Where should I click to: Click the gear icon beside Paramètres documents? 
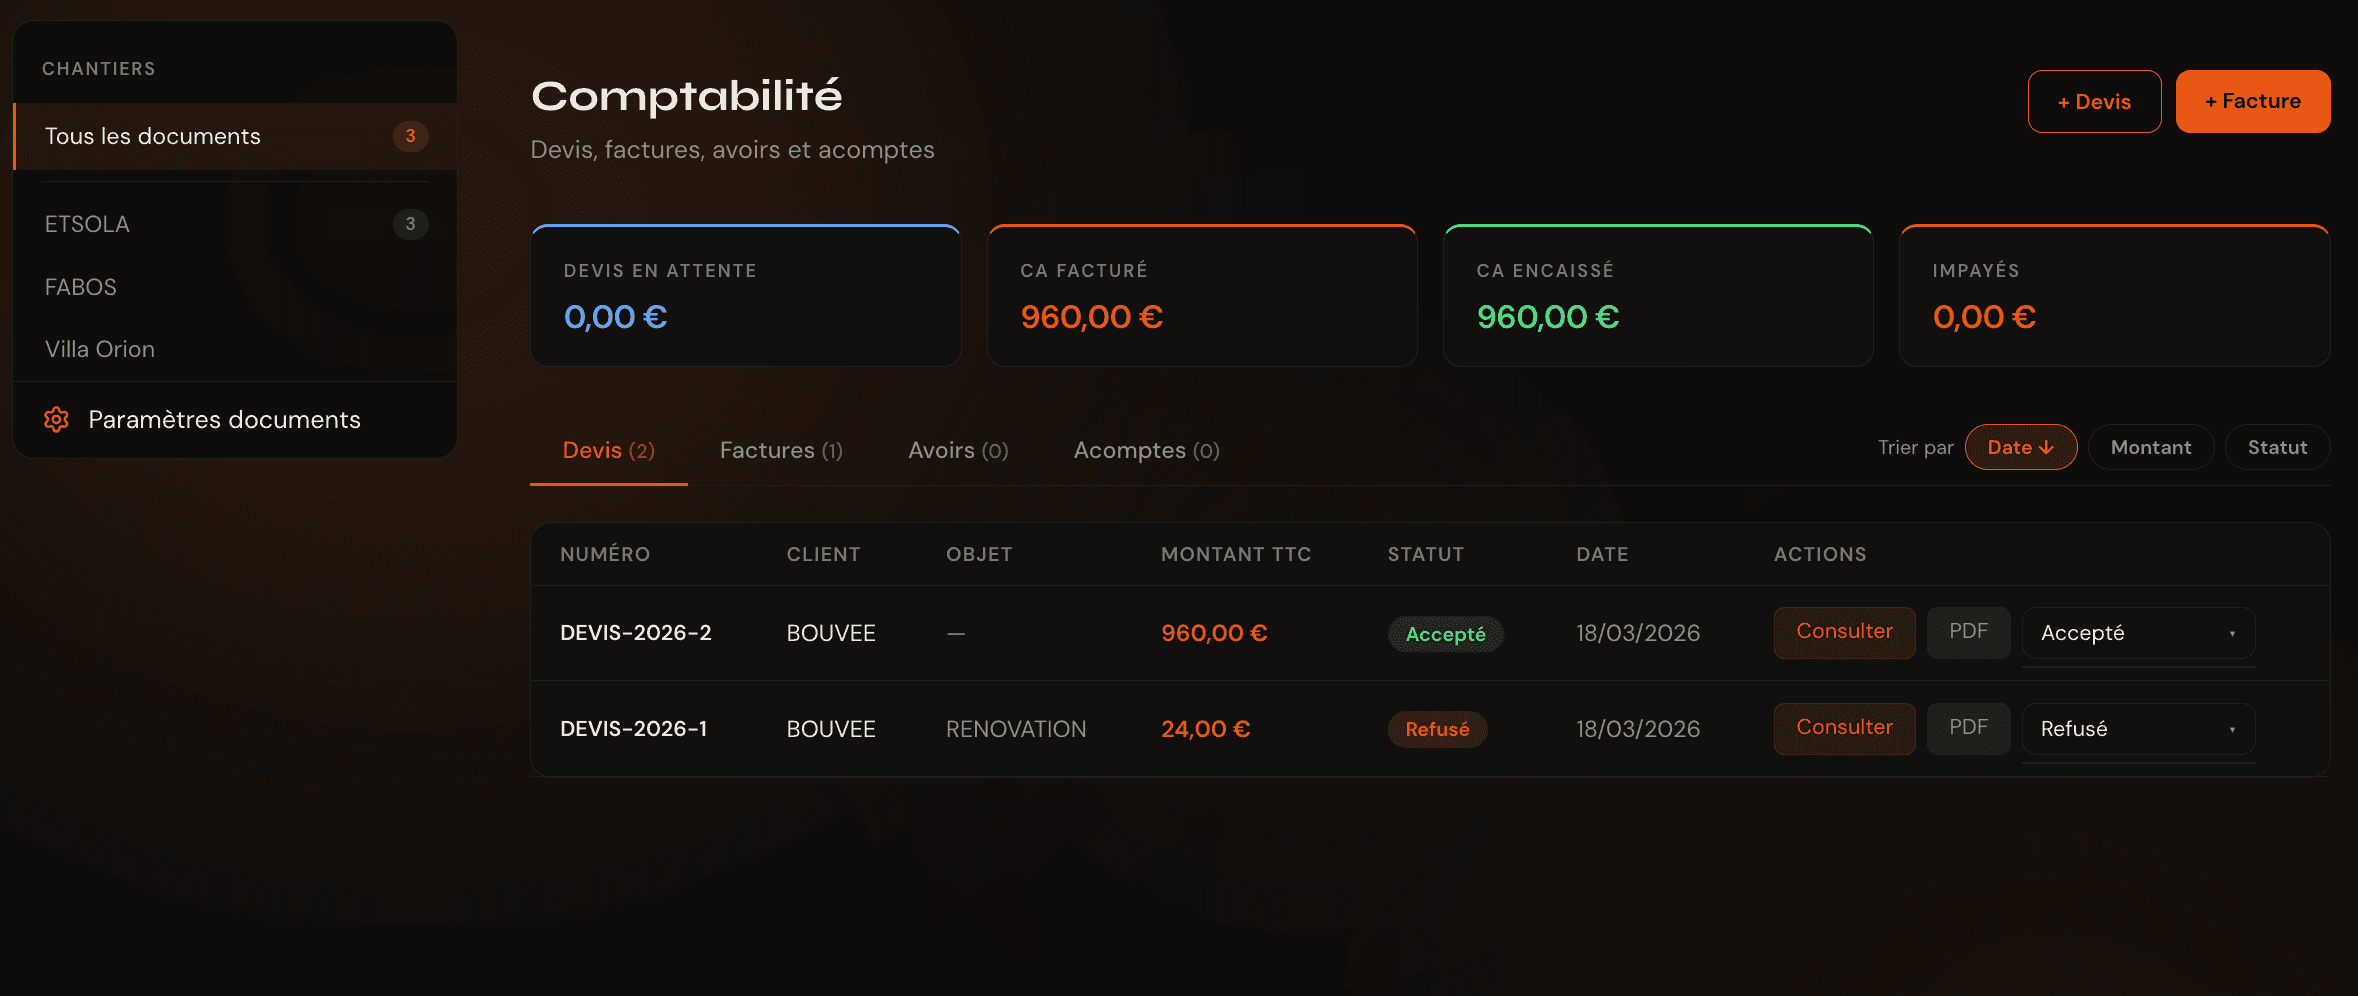[57, 420]
